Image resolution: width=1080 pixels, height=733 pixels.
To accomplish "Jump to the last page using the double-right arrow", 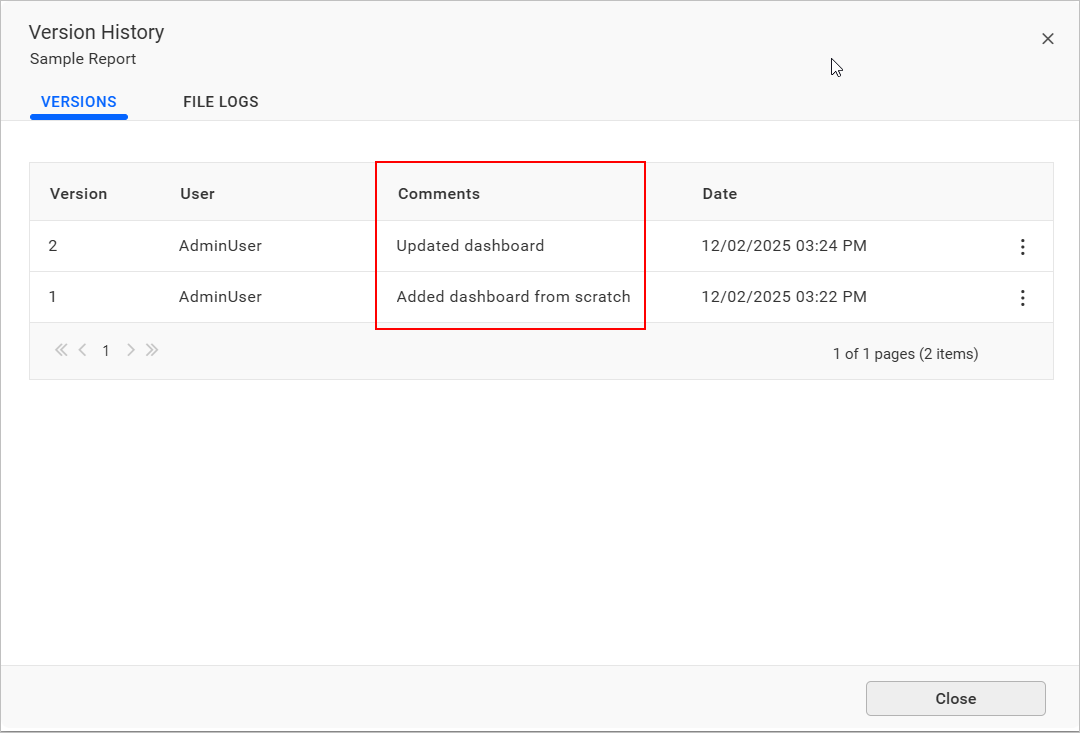I will click(x=152, y=350).
